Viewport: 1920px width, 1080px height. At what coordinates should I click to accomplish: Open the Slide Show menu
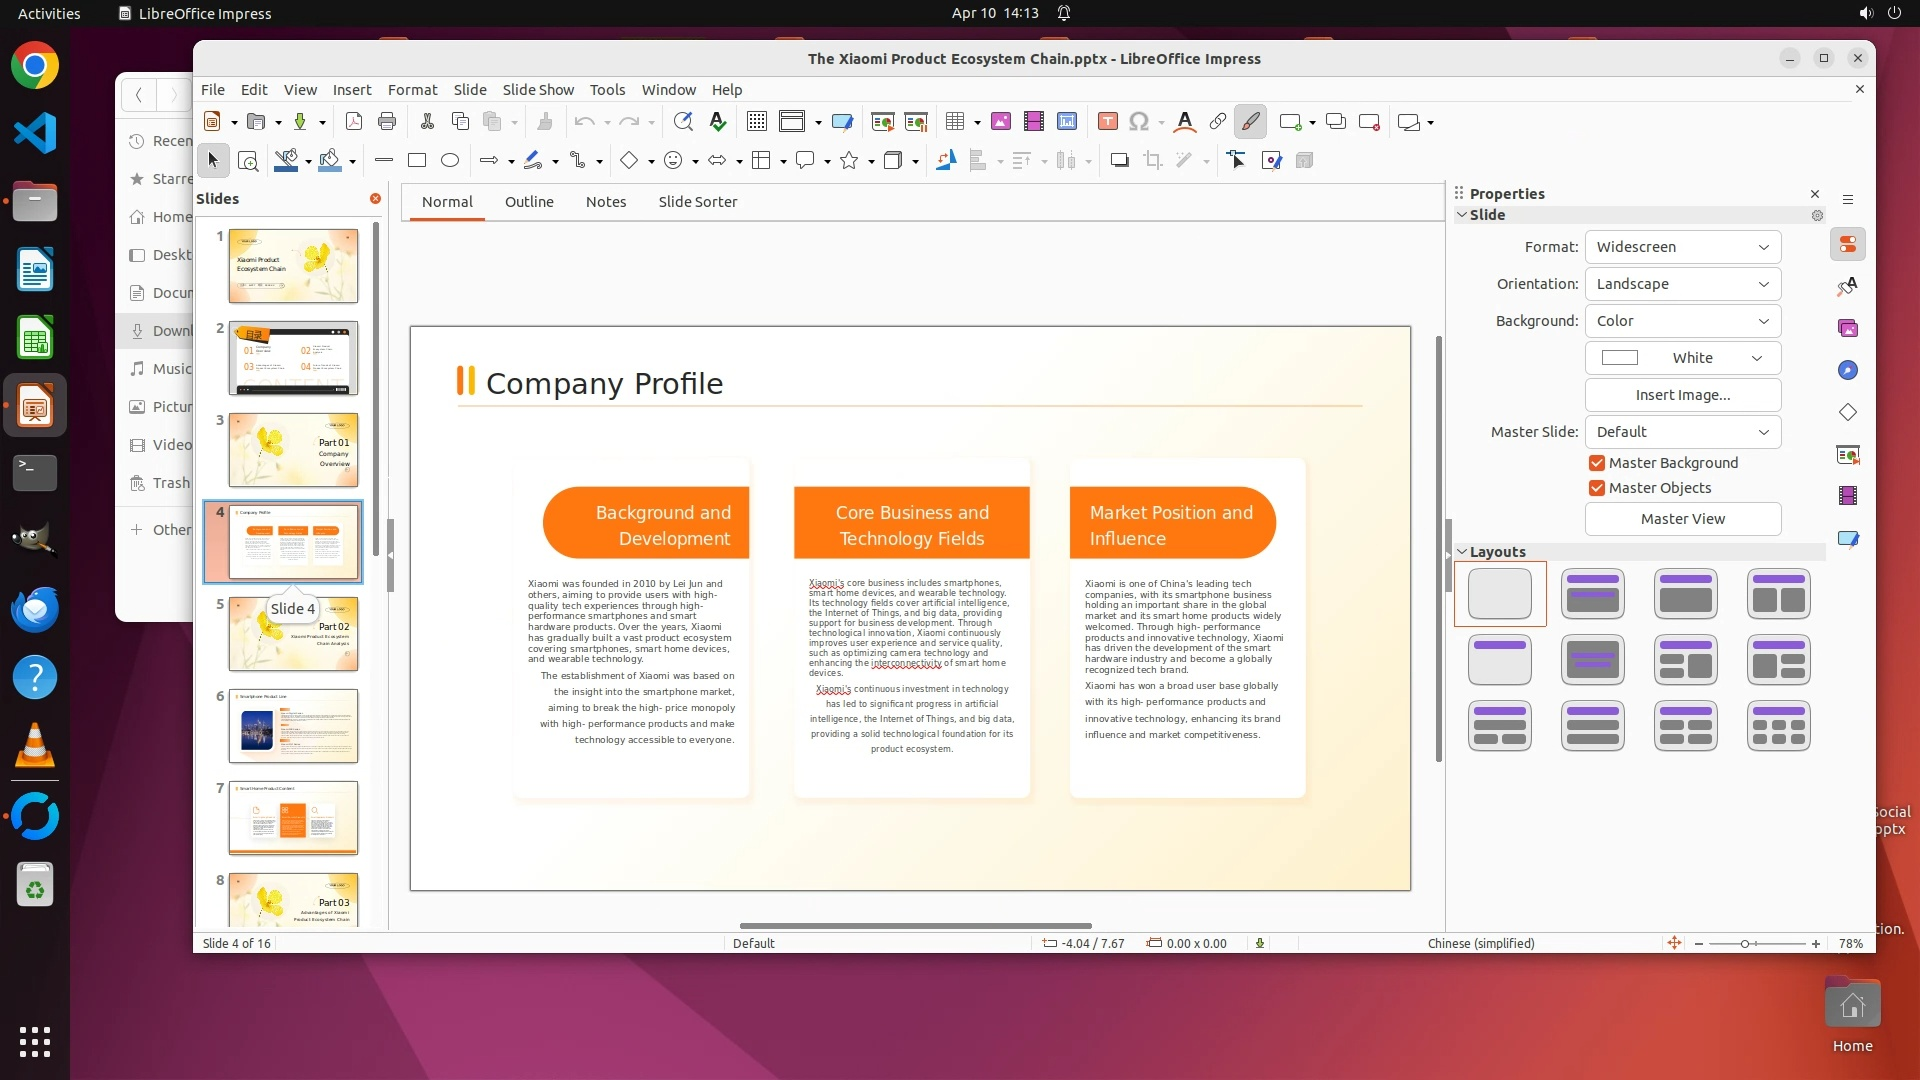click(538, 90)
